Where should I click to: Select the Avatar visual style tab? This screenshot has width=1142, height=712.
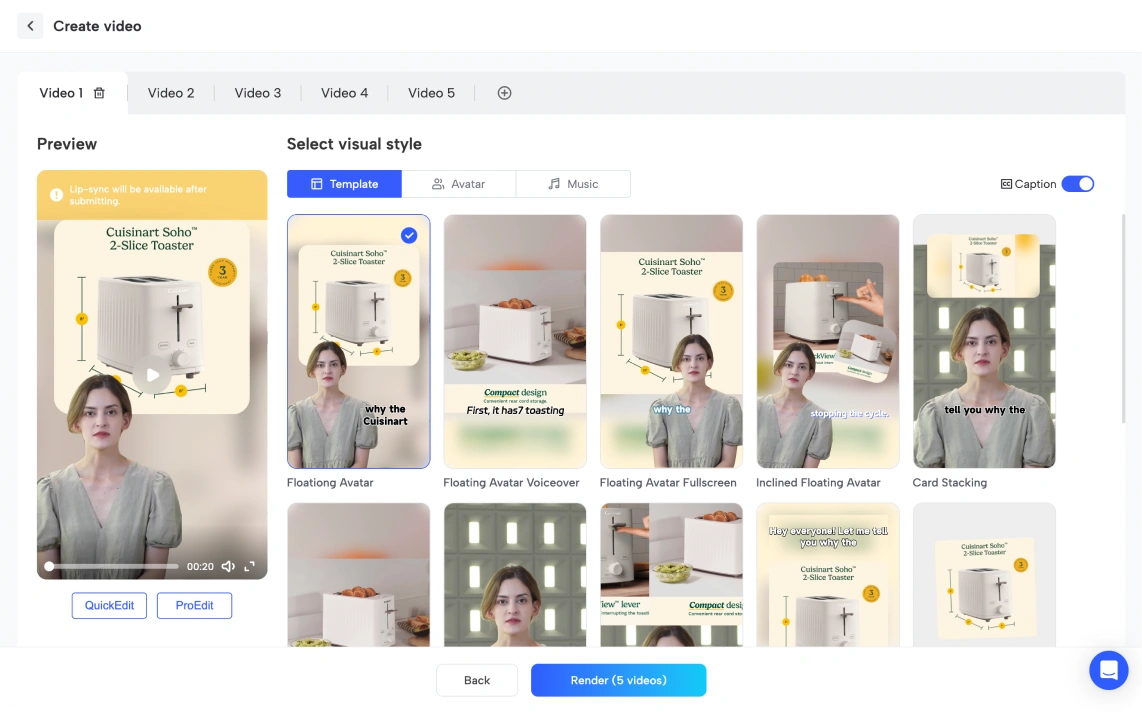tap(458, 184)
